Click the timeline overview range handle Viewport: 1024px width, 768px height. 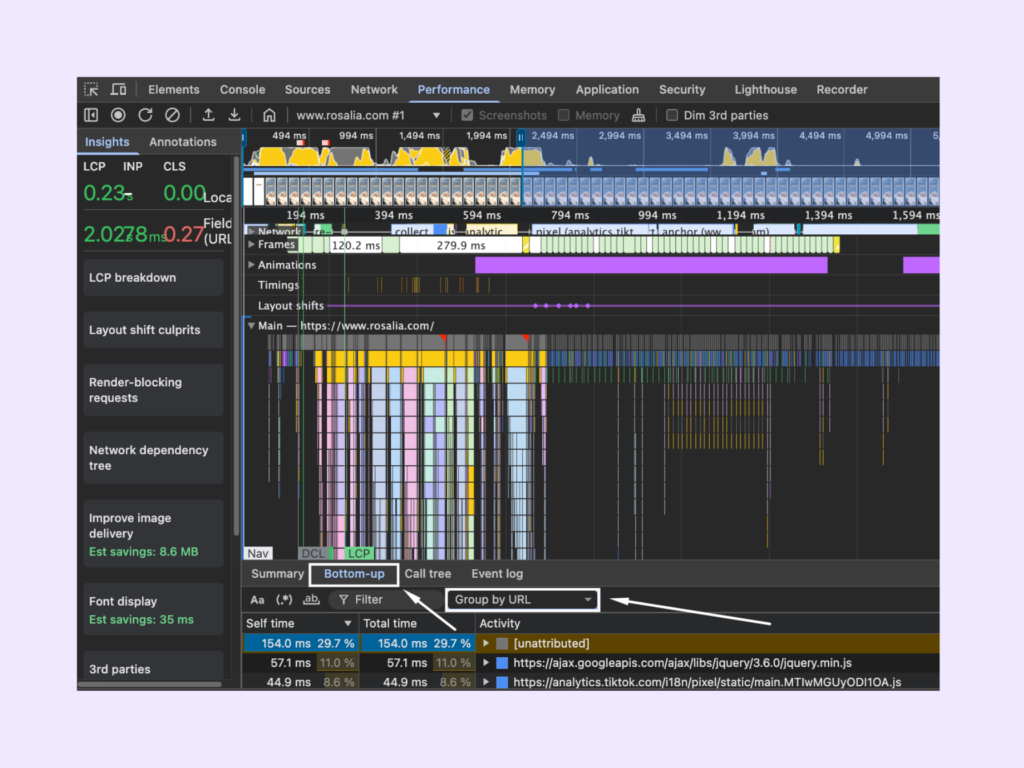coord(521,137)
